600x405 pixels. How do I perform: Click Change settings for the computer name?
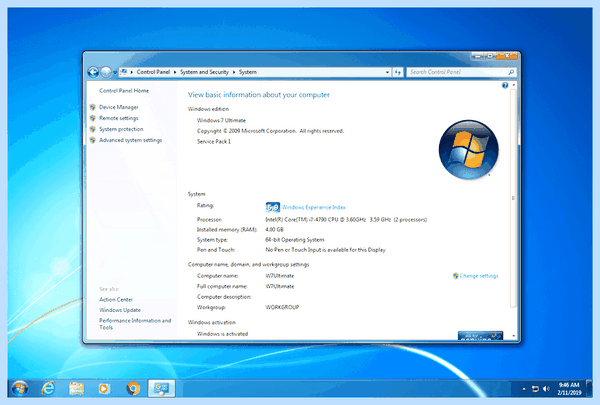point(479,276)
